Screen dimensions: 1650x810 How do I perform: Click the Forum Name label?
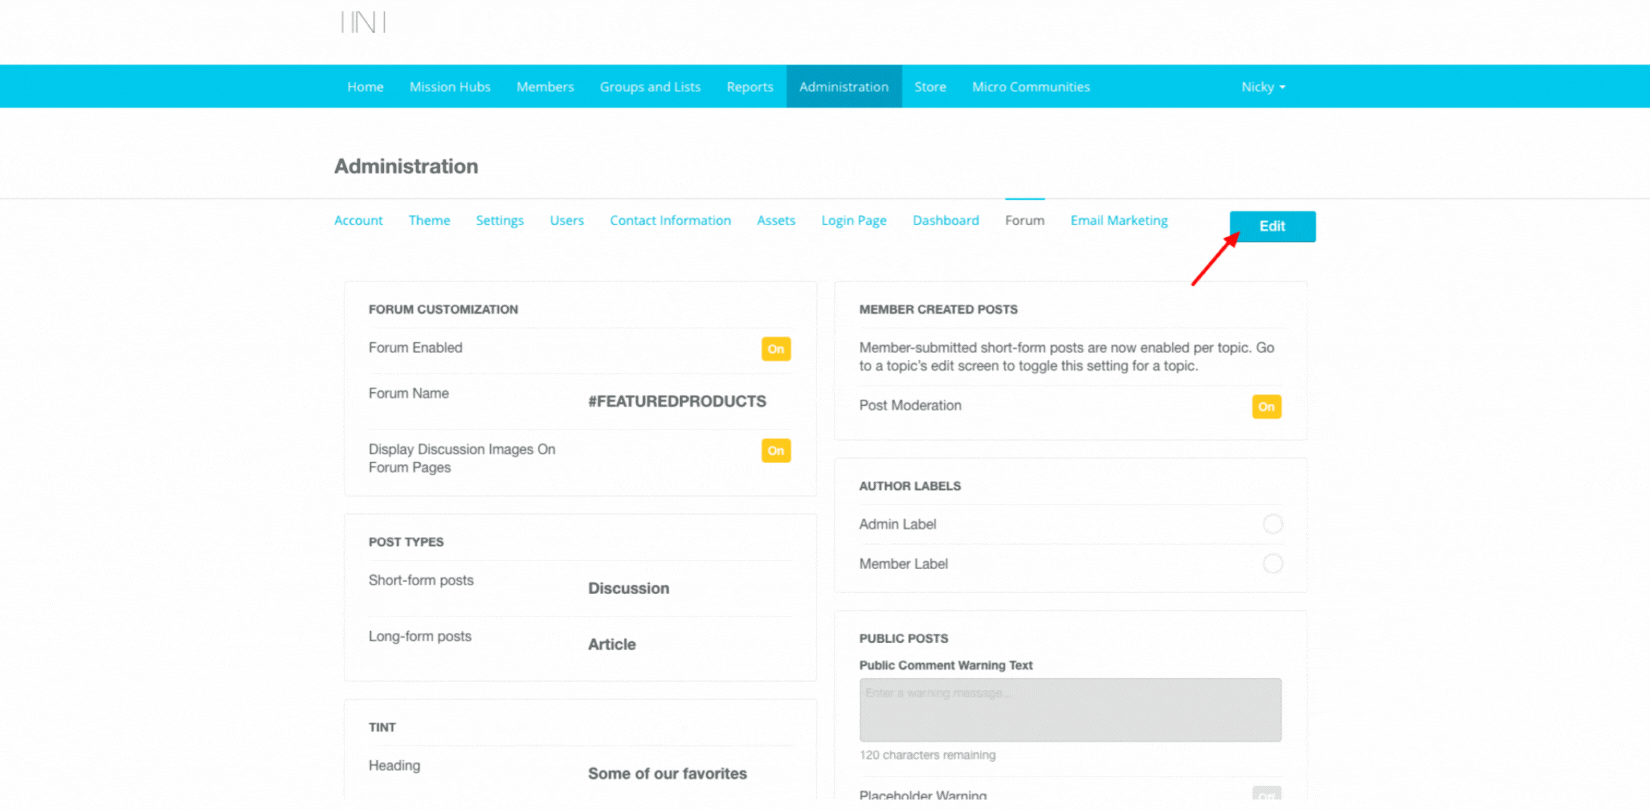408,393
